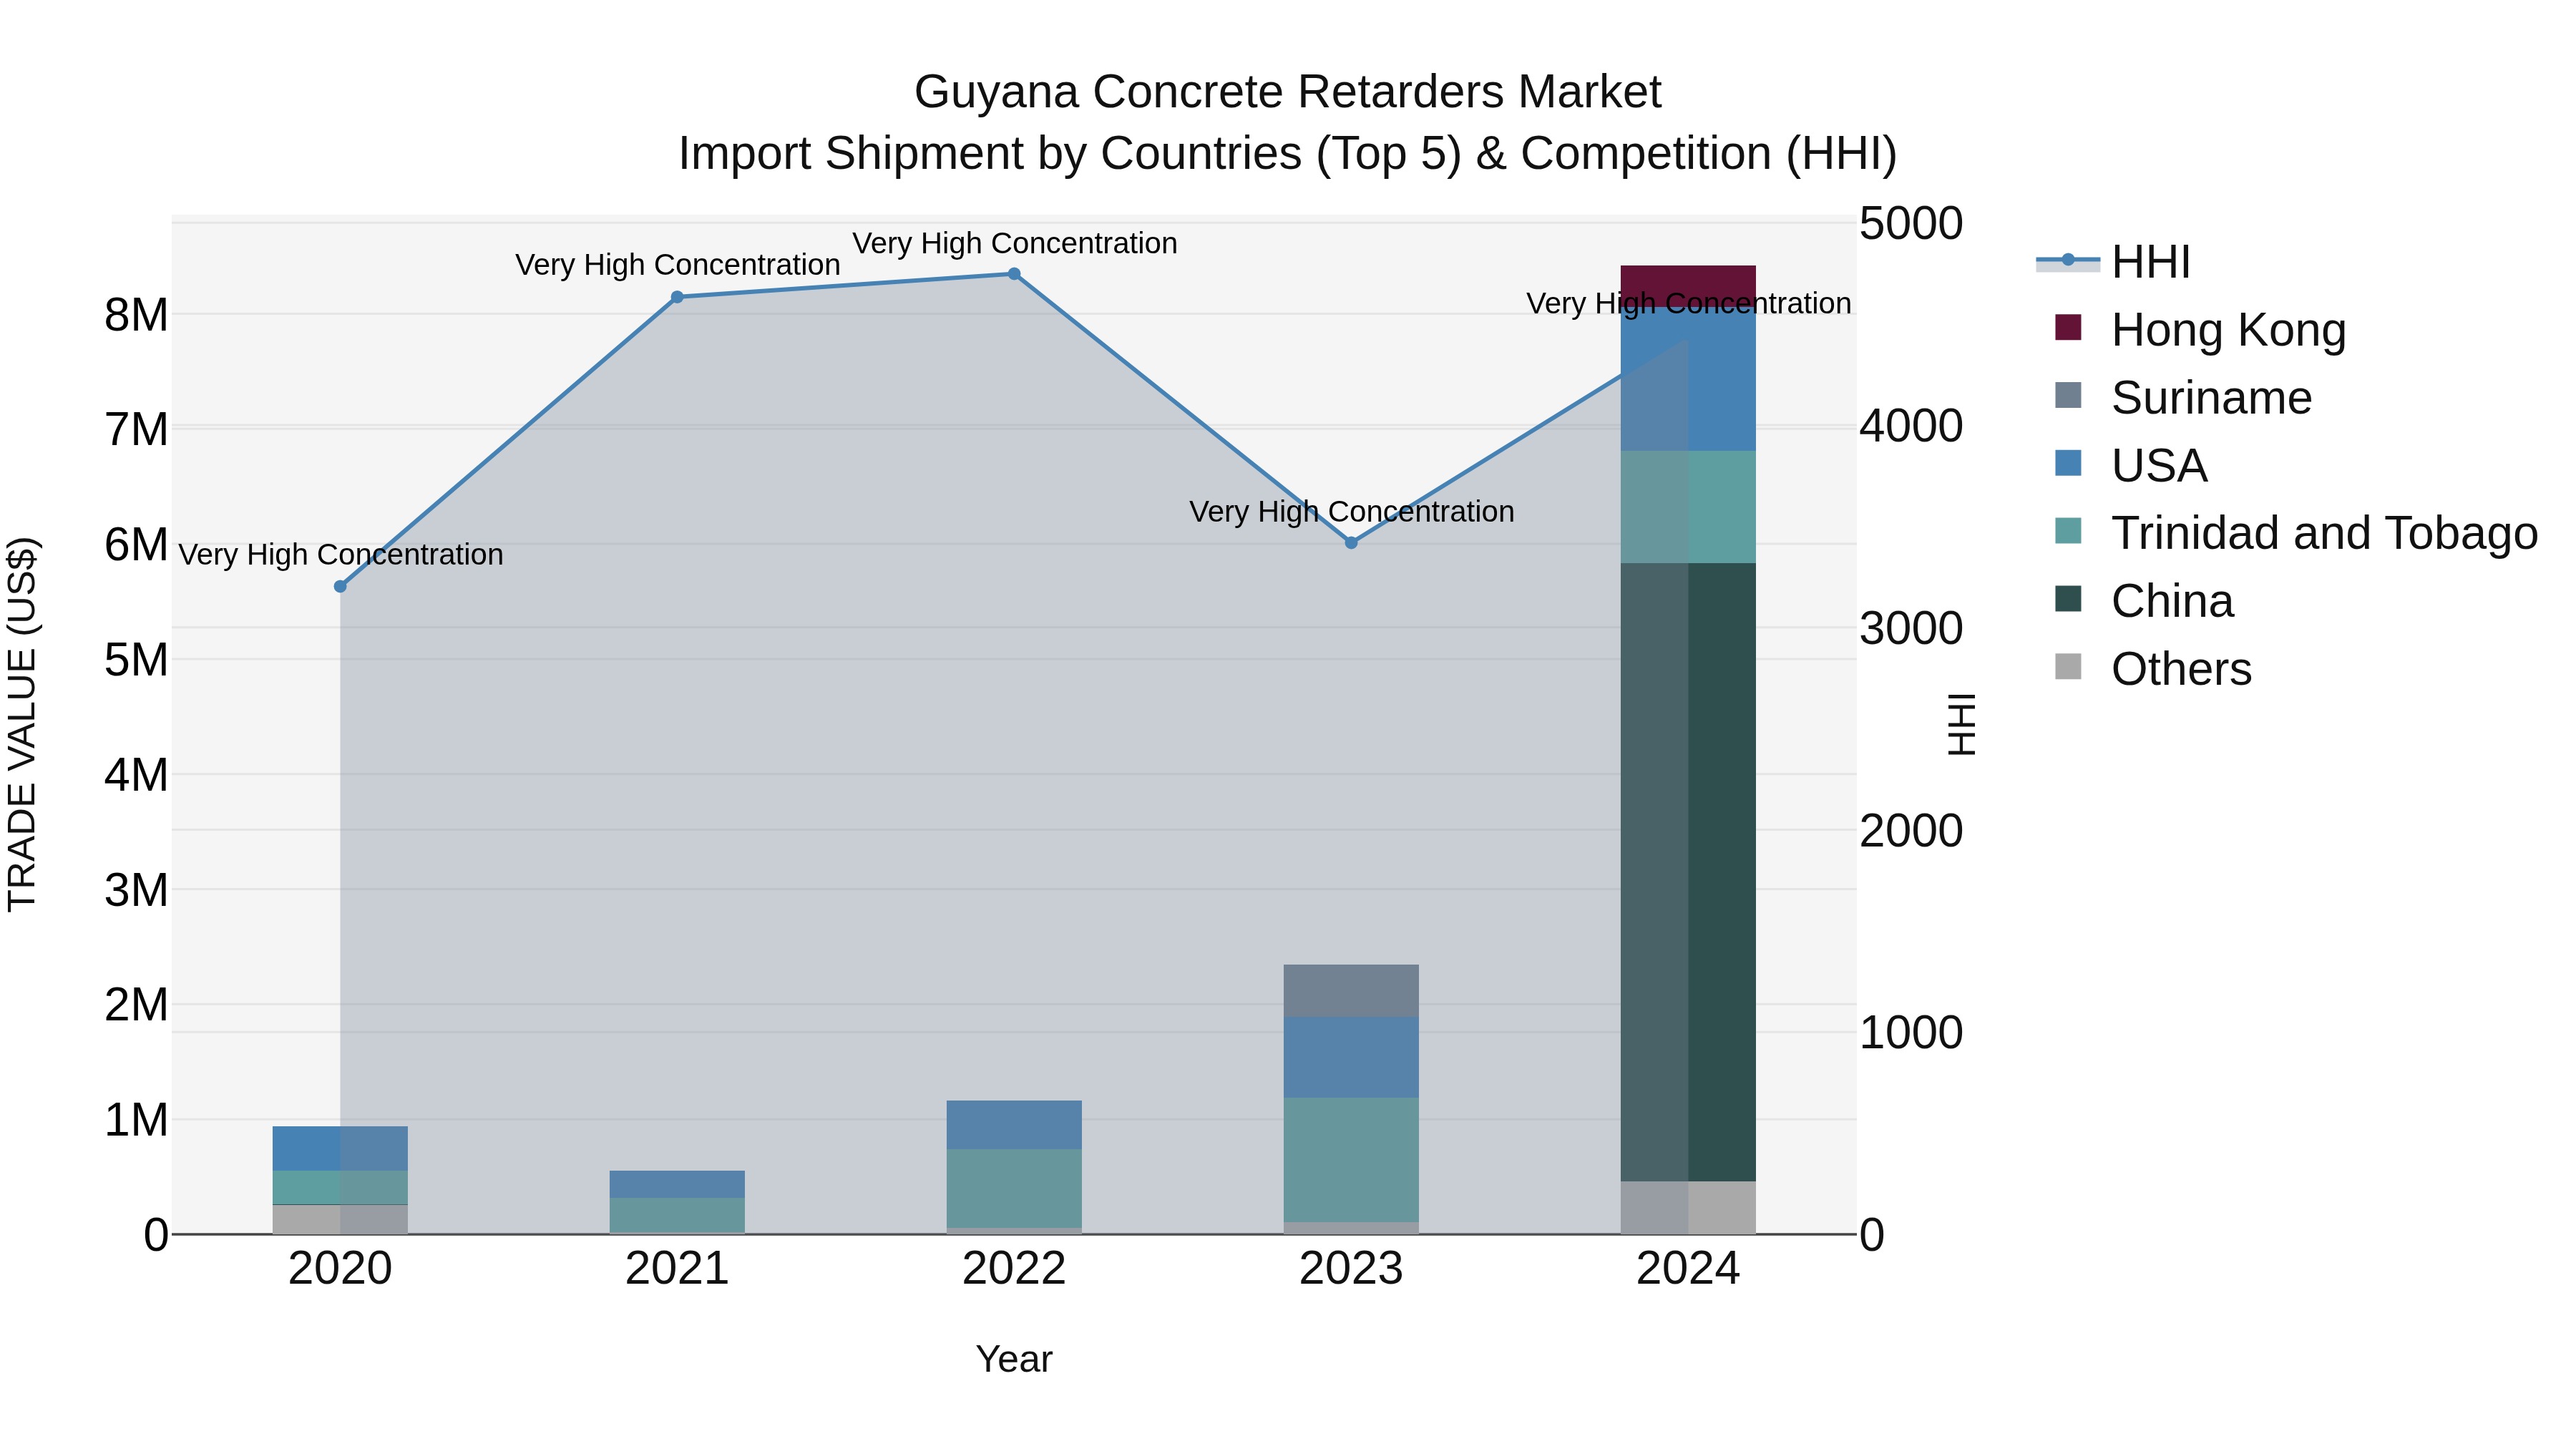Click the 'Very High Concentration' label above 2023
The width and height of the screenshot is (2576, 1449).
tap(1351, 511)
